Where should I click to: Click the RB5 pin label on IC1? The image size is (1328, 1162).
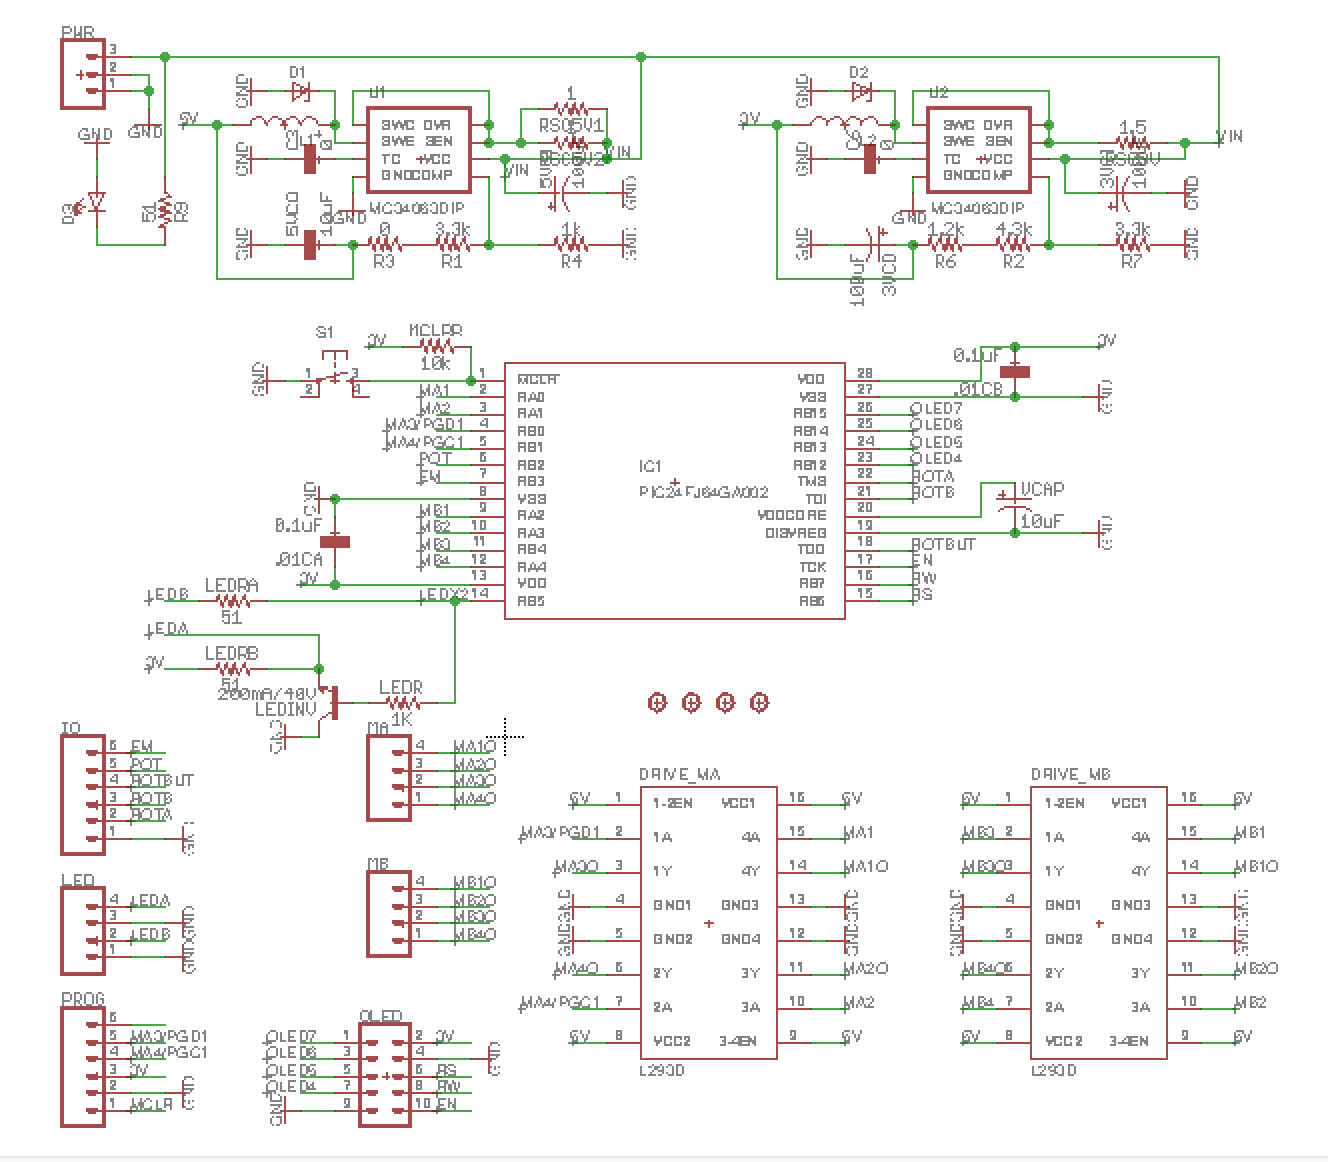coord(531,601)
